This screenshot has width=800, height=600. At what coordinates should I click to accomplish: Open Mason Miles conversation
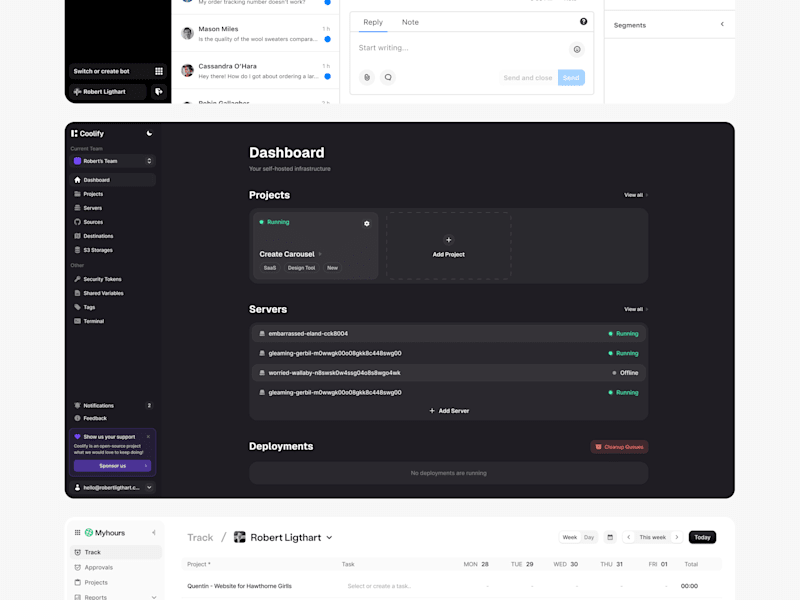coord(256,34)
